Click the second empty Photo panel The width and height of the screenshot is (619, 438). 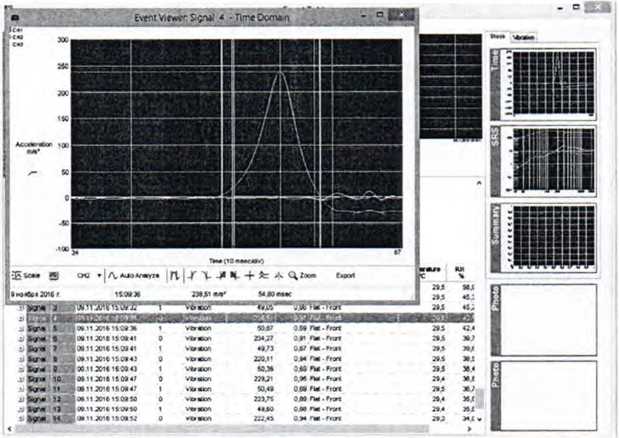(543, 395)
